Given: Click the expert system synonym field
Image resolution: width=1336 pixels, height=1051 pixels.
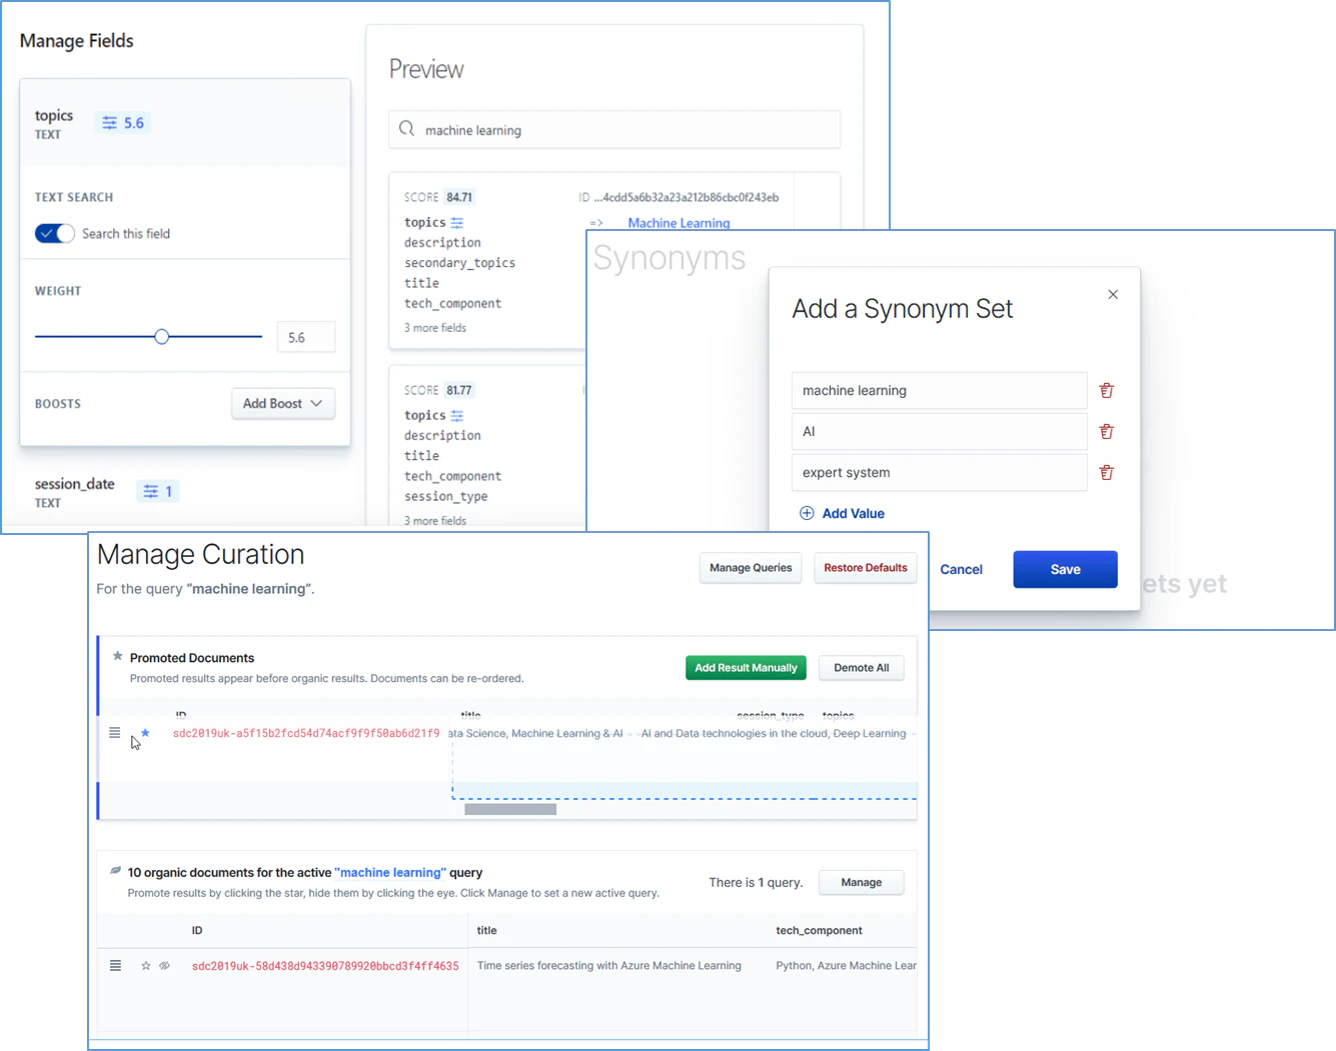Looking at the screenshot, I should pyautogui.click(x=939, y=473).
